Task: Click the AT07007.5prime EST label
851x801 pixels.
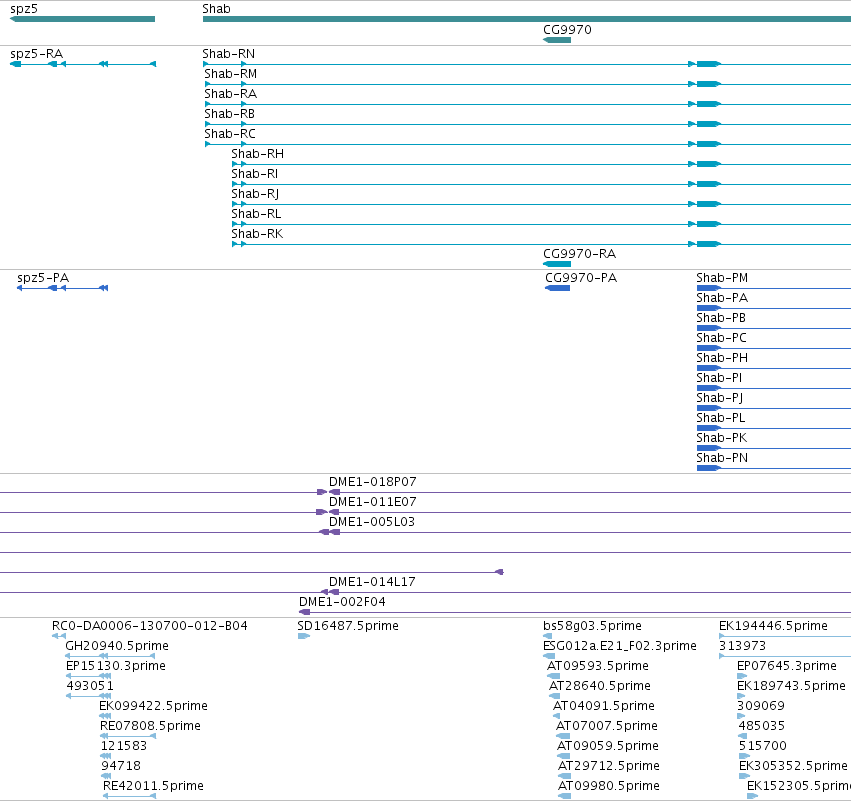Action: coord(607,726)
